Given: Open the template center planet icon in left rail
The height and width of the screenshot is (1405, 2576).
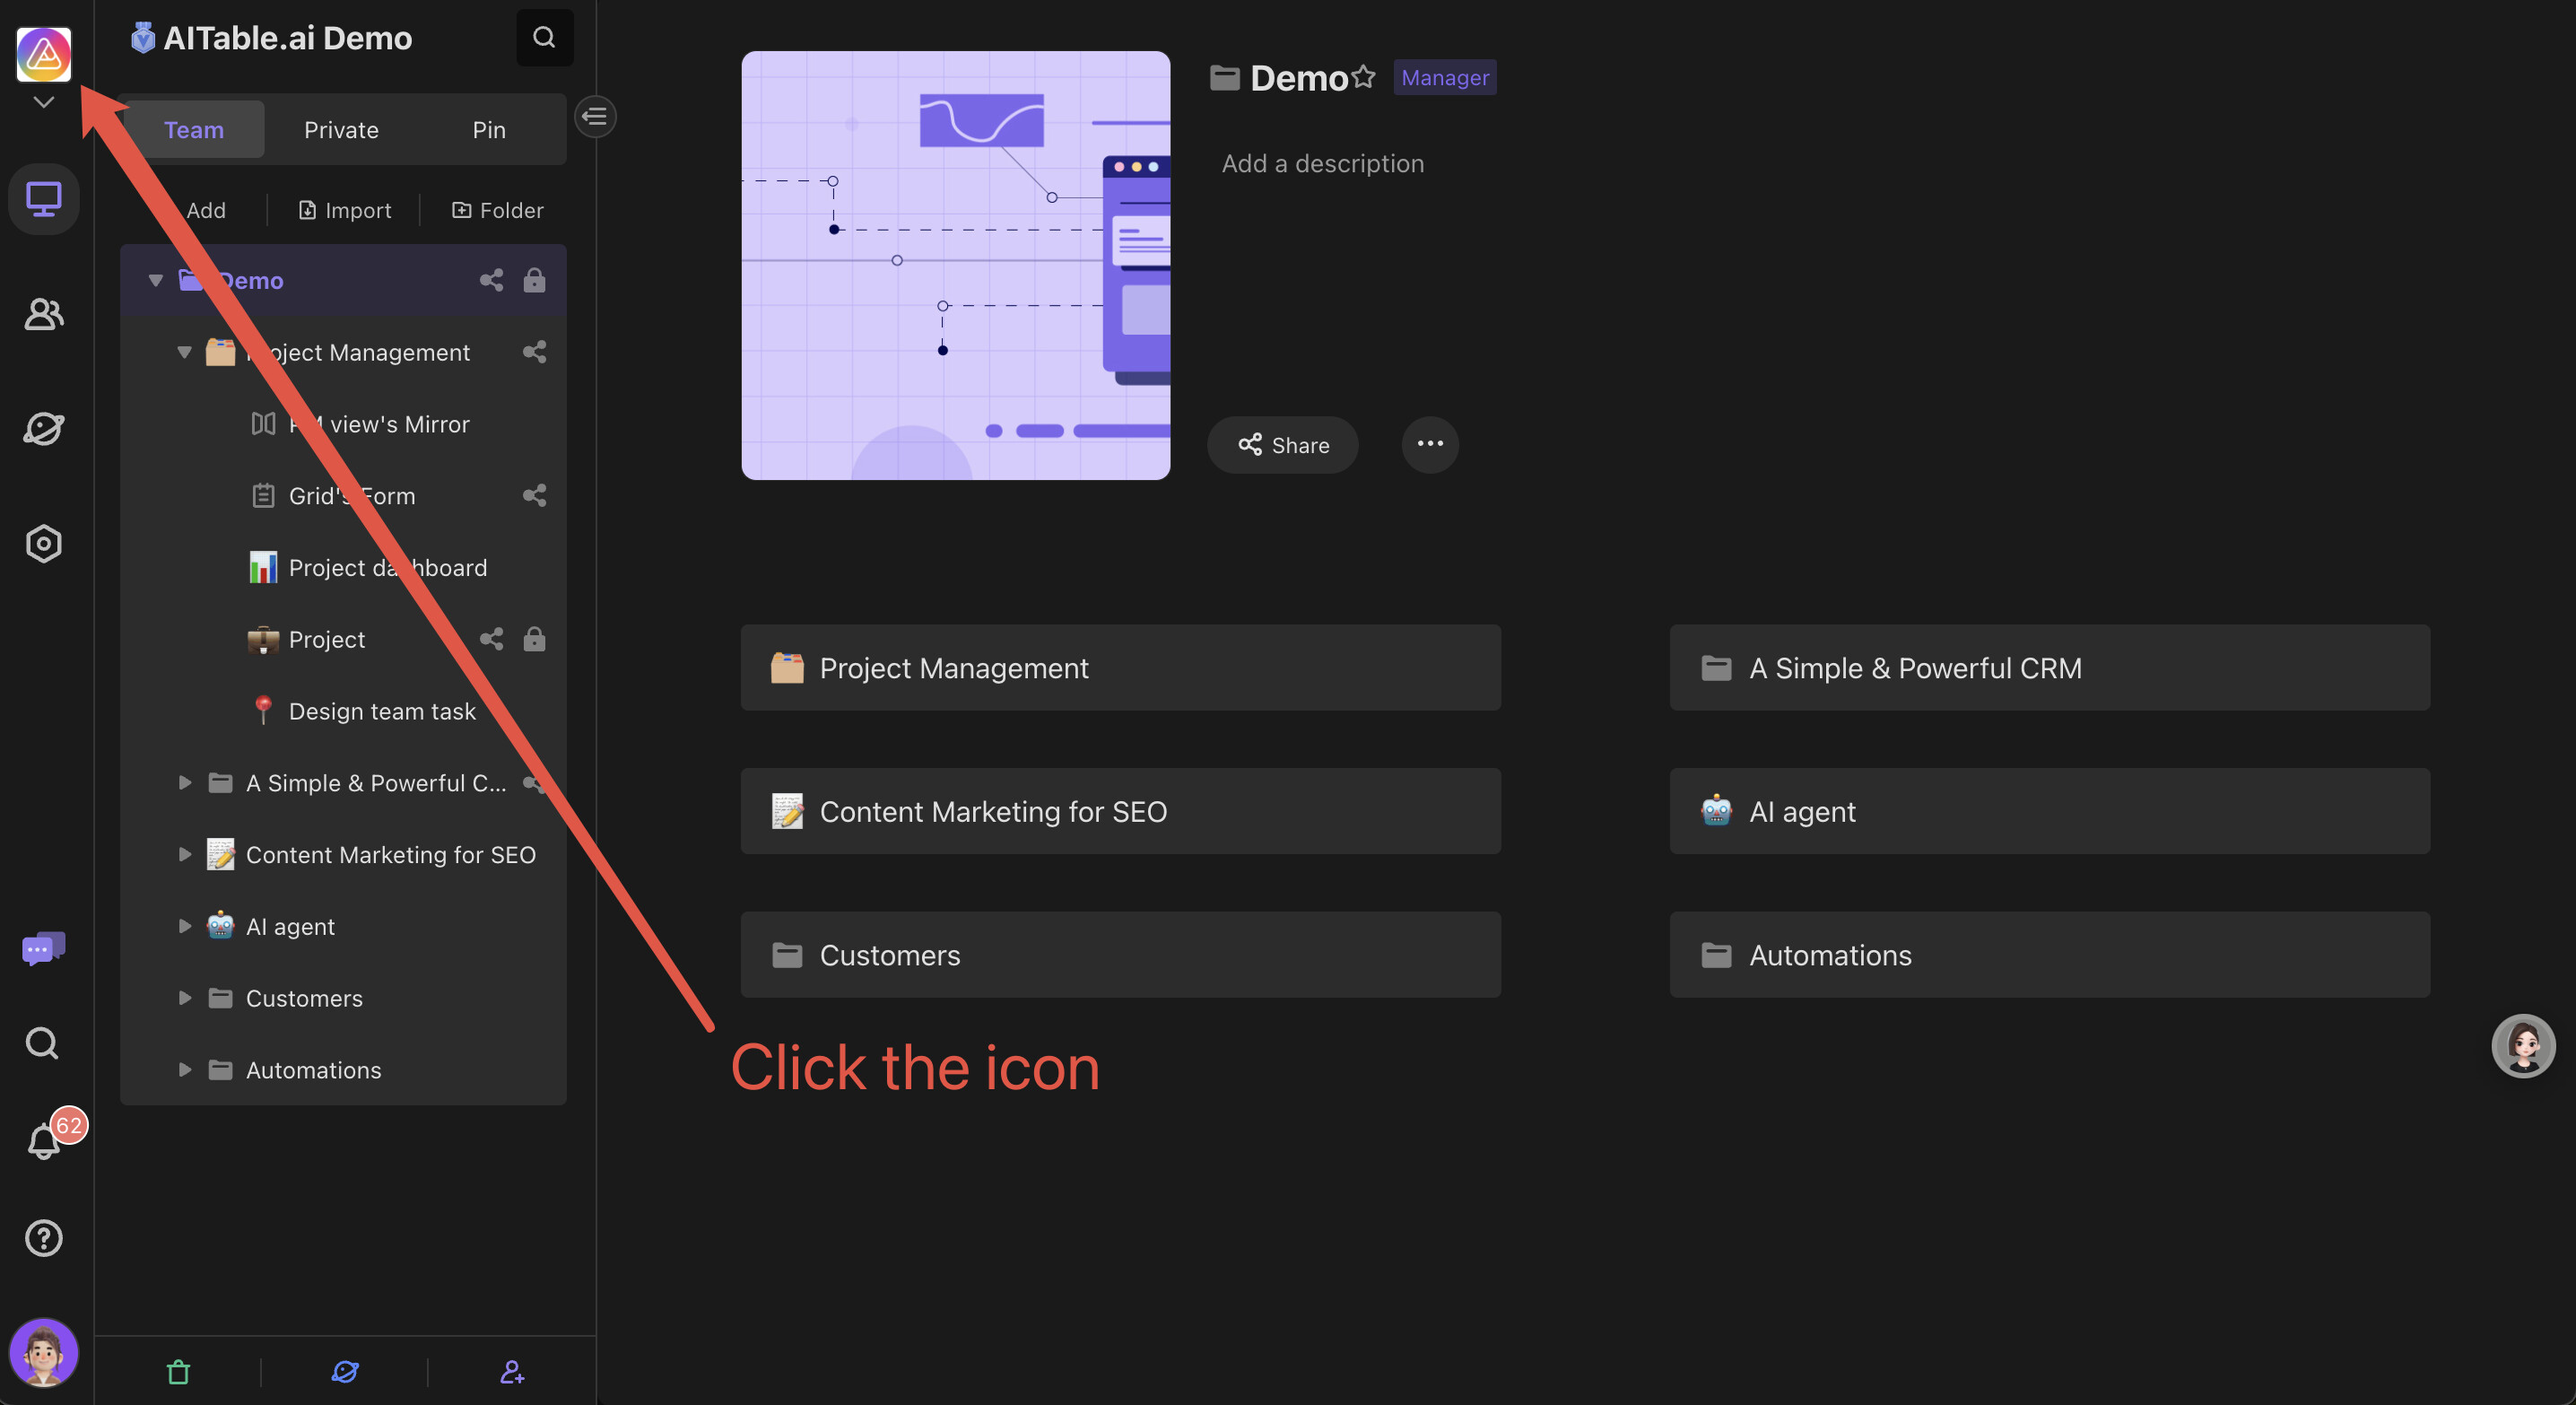Looking at the screenshot, I should click(44, 429).
